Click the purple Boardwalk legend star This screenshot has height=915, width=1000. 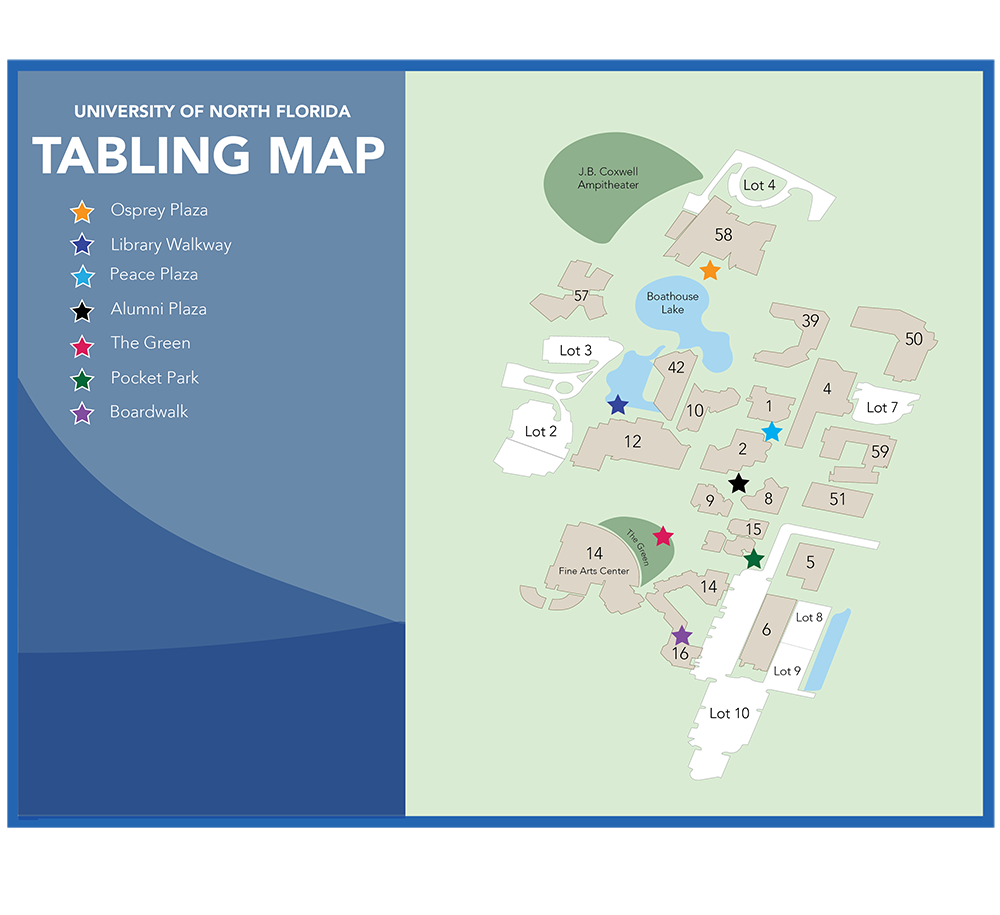click(82, 413)
